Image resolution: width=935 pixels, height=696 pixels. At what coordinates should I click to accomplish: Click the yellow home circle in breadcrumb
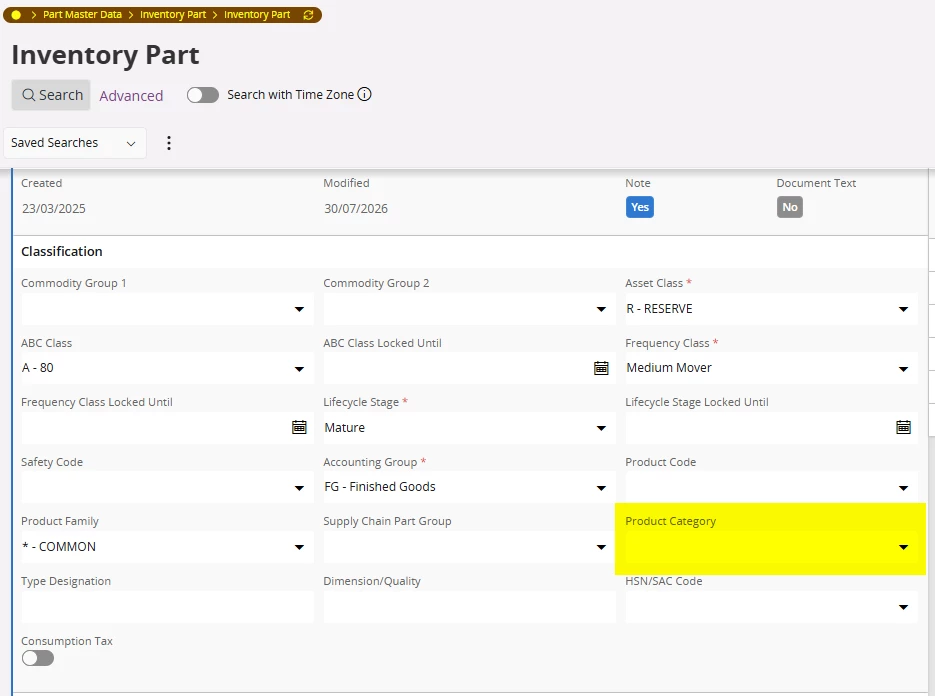click(x=16, y=15)
